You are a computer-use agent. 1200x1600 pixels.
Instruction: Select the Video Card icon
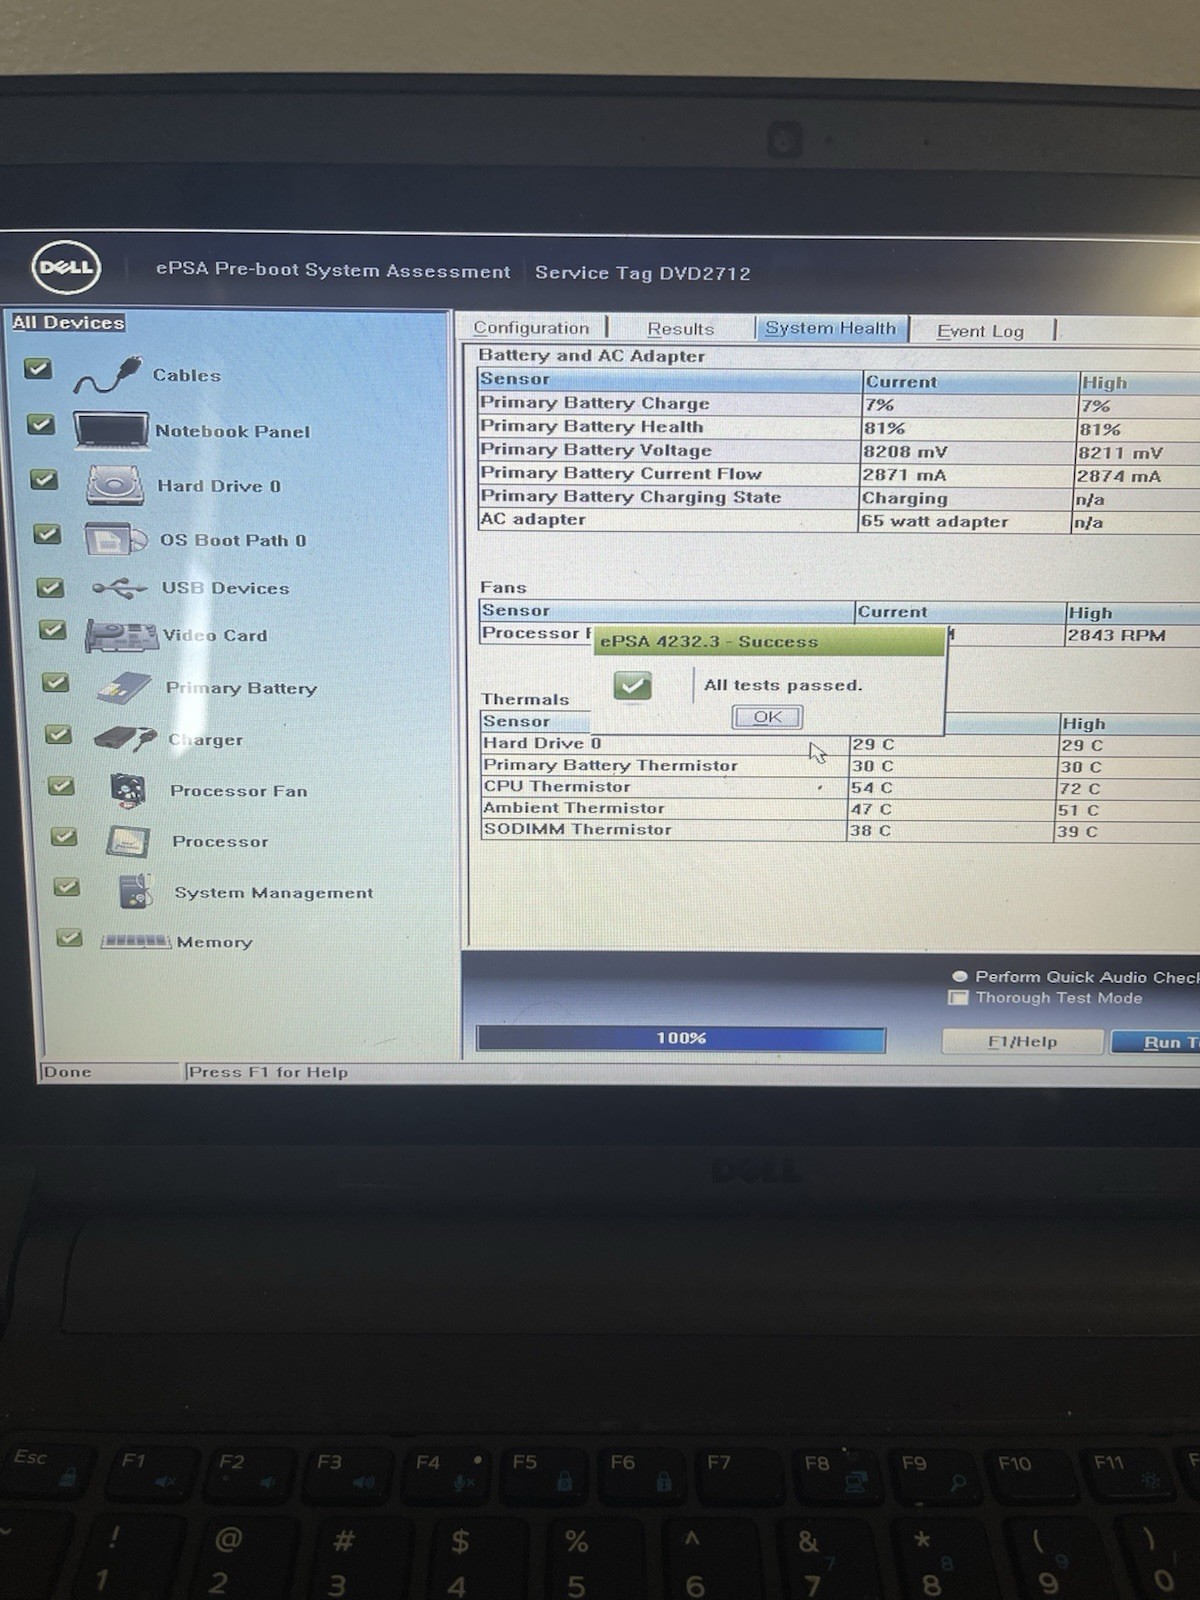coord(122,636)
